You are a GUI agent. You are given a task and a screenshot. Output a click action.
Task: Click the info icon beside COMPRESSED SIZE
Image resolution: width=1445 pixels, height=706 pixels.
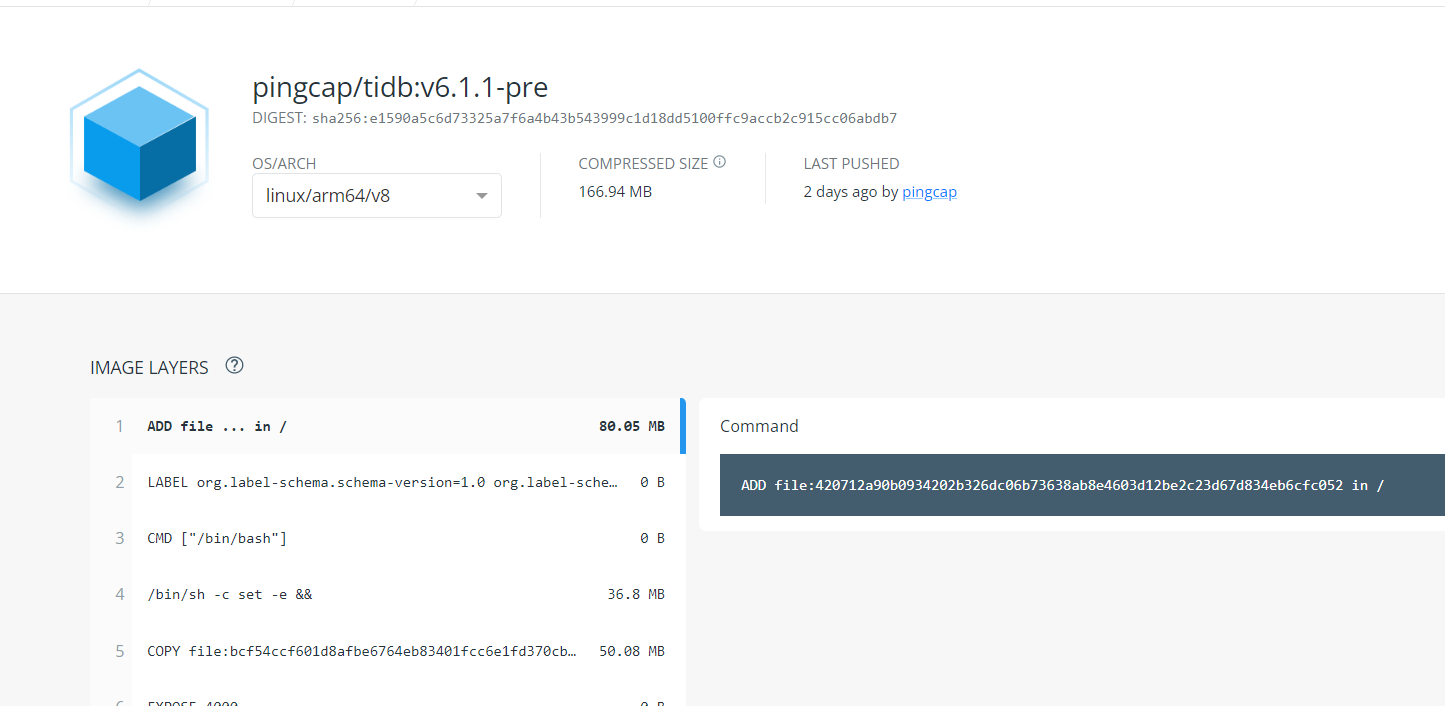click(719, 162)
